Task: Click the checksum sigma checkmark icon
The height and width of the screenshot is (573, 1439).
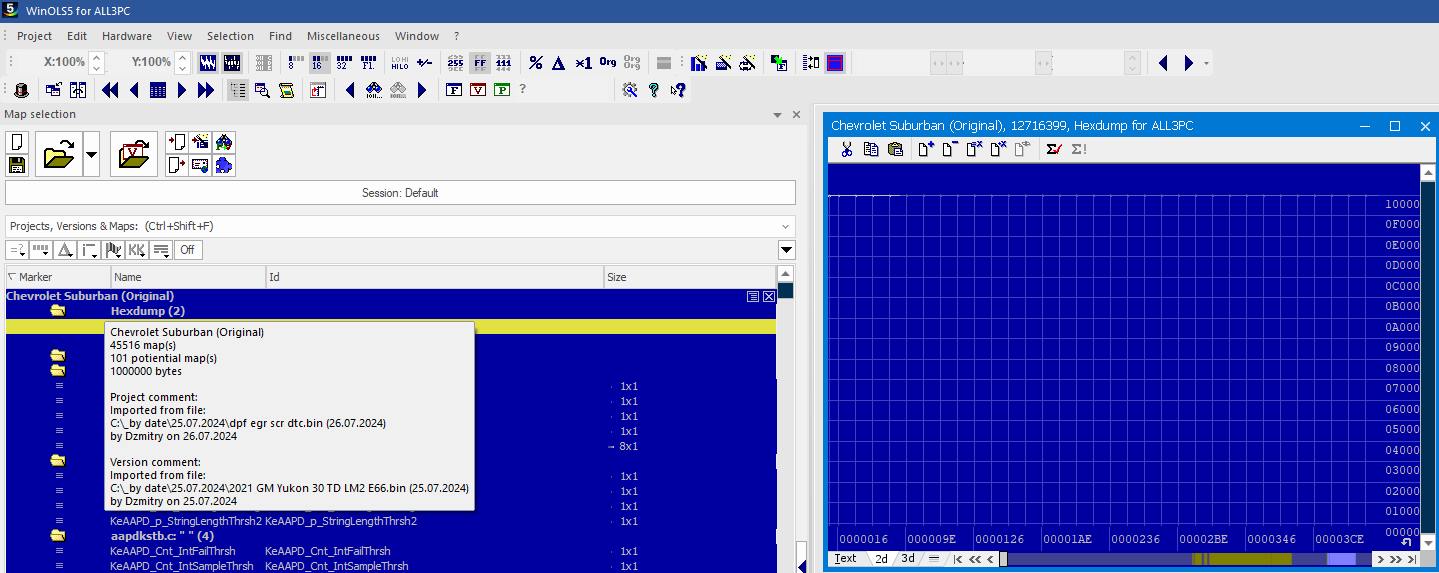Action: tap(1054, 149)
